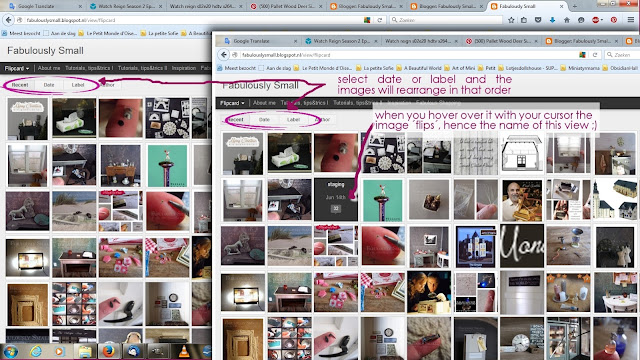Open the Flipcard view dropdown in back window
The width and height of the screenshot is (640, 360).
click(17, 68)
